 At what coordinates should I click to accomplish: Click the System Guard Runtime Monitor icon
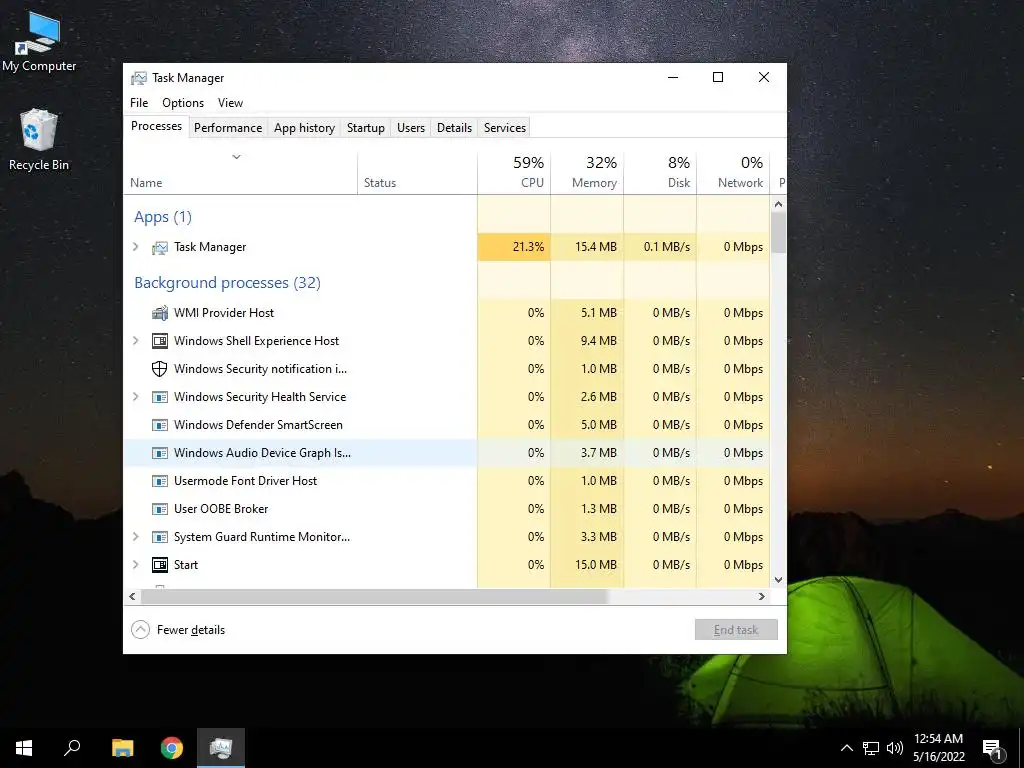click(159, 537)
